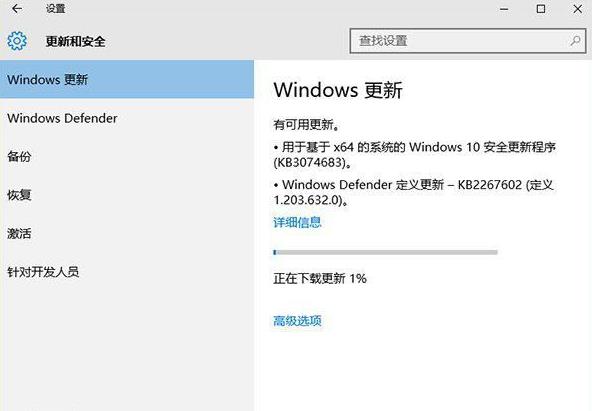Click the 查找设置 search field
This screenshot has height=411, width=592.
point(468,40)
